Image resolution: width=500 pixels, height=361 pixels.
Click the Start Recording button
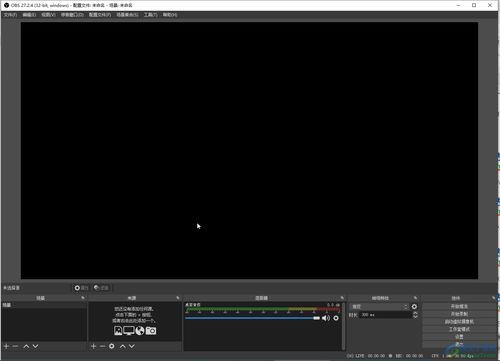[459, 314]
